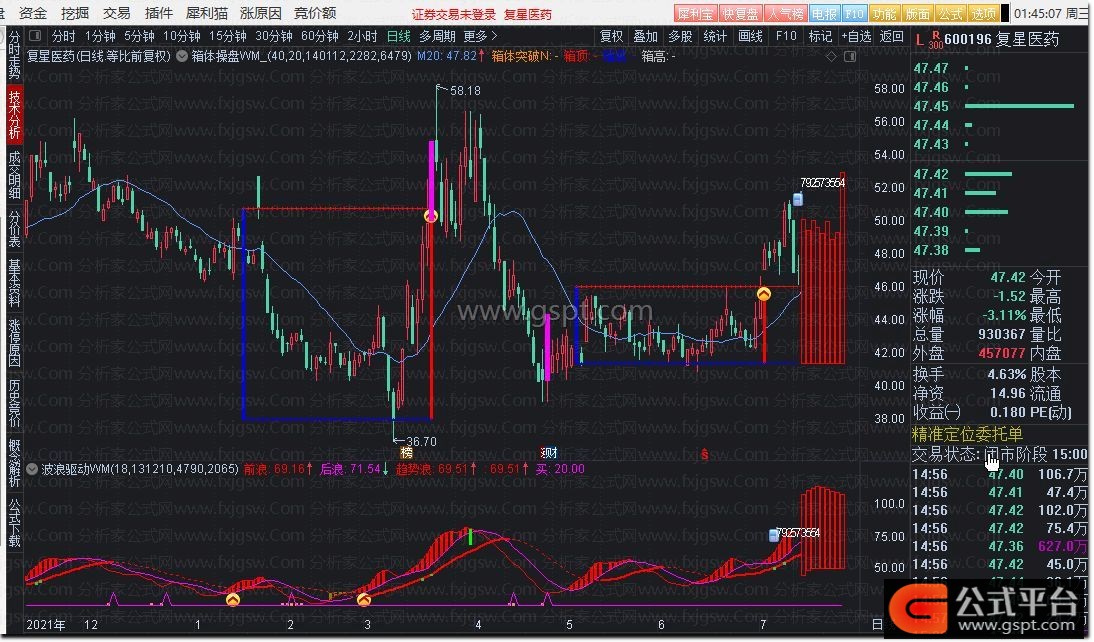Switch to 1分钟 period
This screenshot has width=1094, height=642.
pos(100,36)
